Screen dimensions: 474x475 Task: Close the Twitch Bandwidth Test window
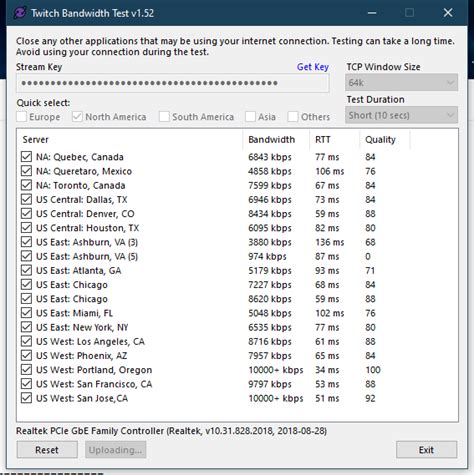click(x=448, y=13)
